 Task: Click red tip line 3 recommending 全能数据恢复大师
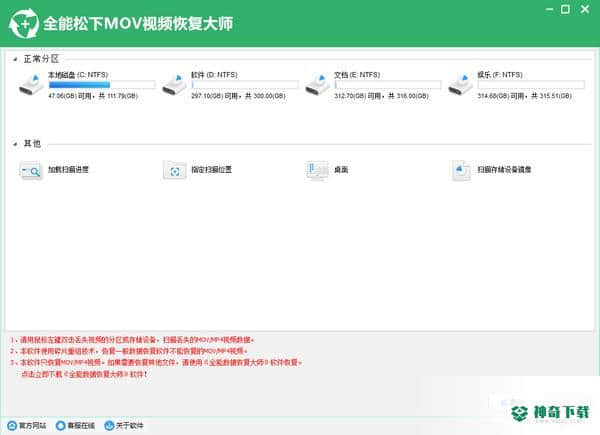pyautogui.click(x=157, y=362)
